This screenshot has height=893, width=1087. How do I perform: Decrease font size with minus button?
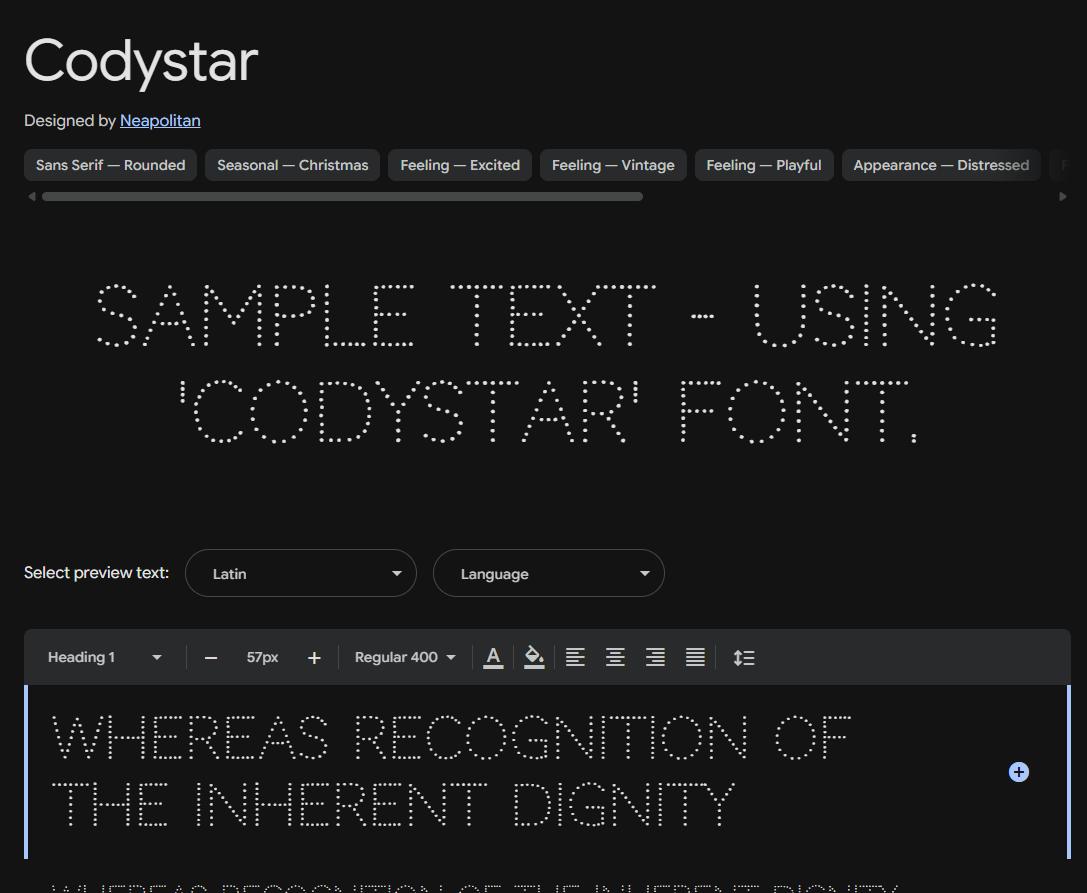tap(211, 658)
